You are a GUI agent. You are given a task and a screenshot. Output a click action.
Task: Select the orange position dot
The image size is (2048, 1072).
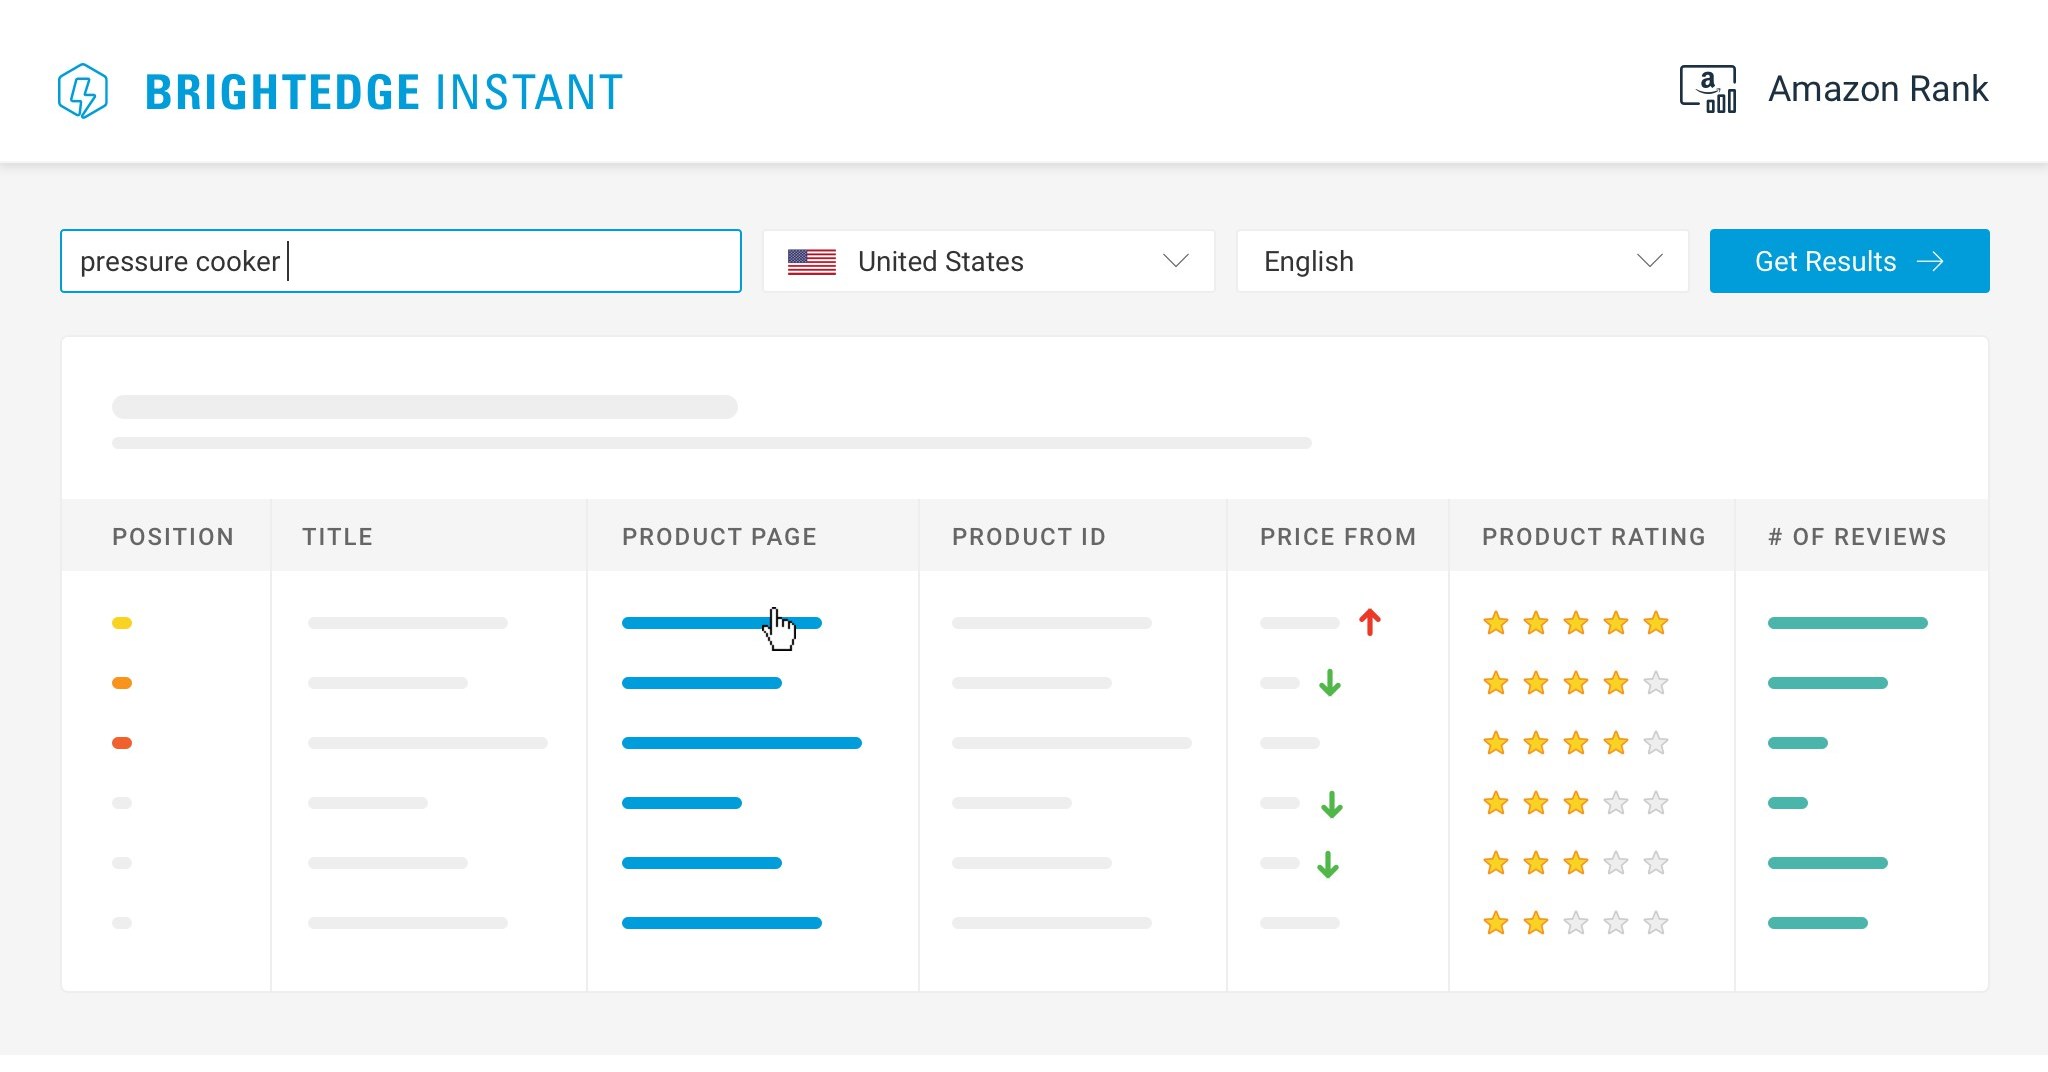click(x=122, y=683)
